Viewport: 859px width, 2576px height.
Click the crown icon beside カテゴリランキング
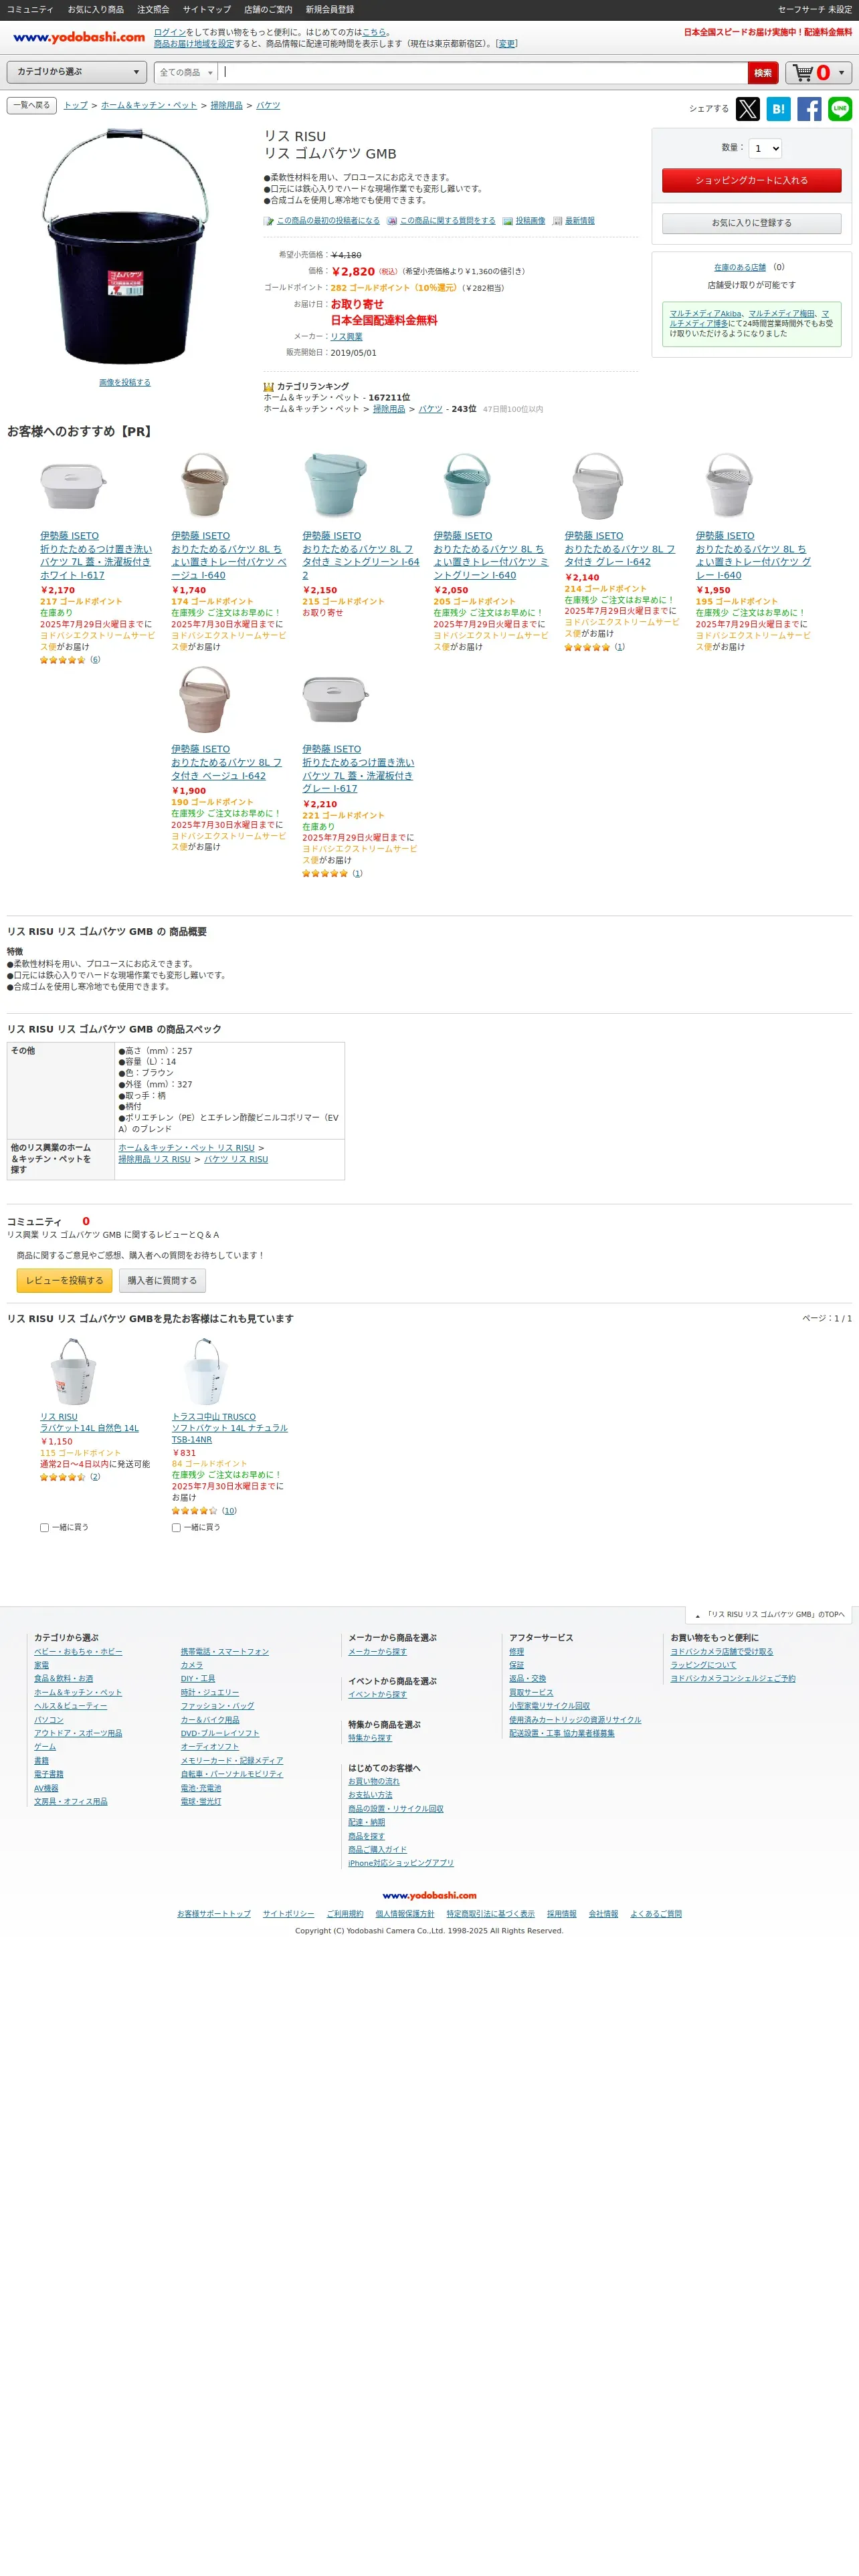coord(268,386)
